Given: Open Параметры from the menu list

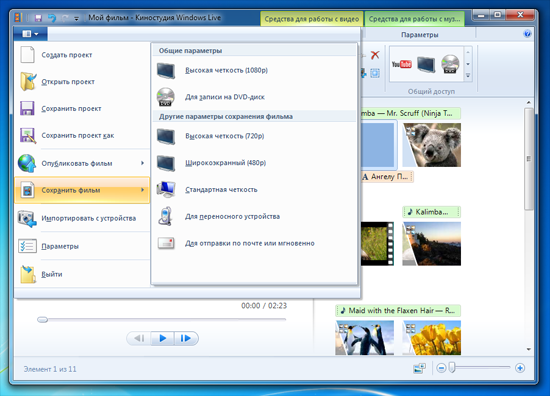Looking at the screenshot, I should (x=82, y=246).
